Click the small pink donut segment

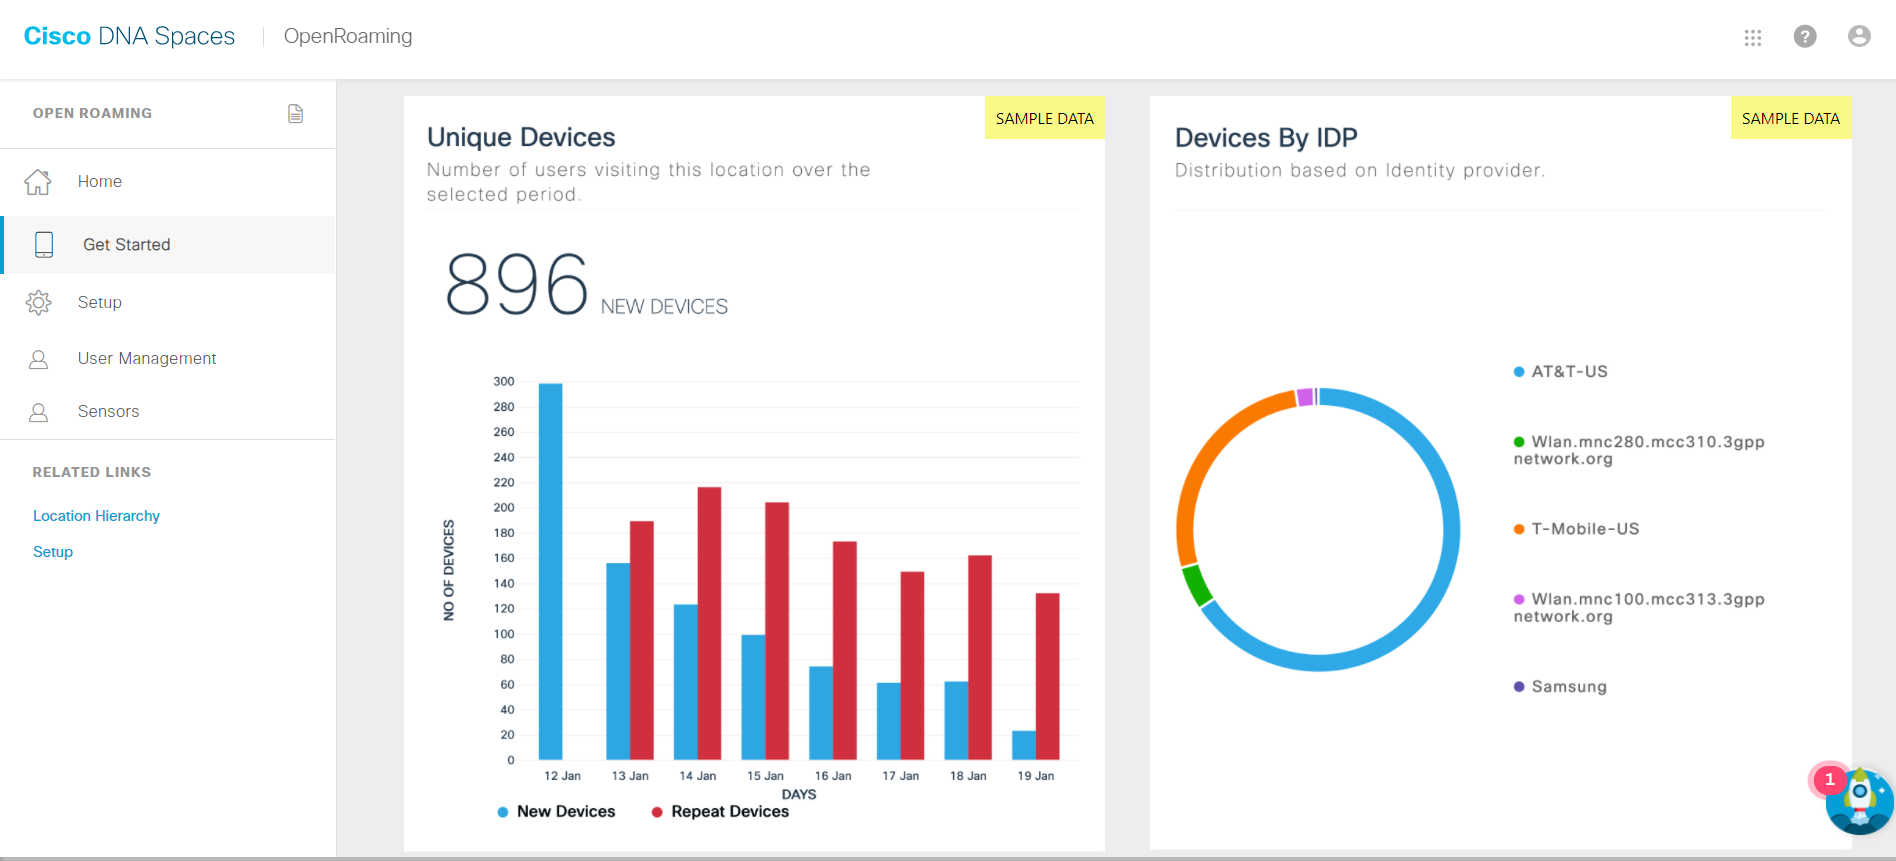coord(1304,397)
